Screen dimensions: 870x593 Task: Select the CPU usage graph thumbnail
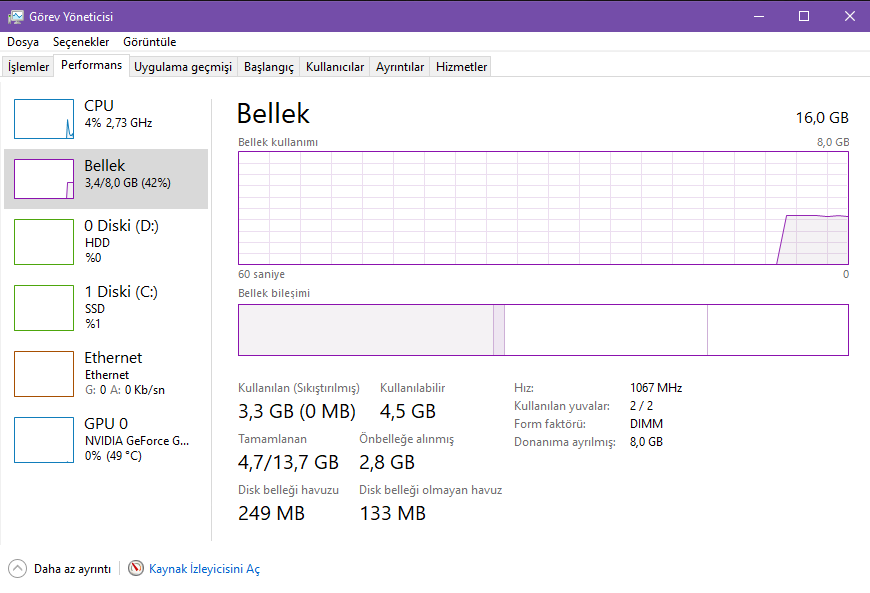(44, 119)
